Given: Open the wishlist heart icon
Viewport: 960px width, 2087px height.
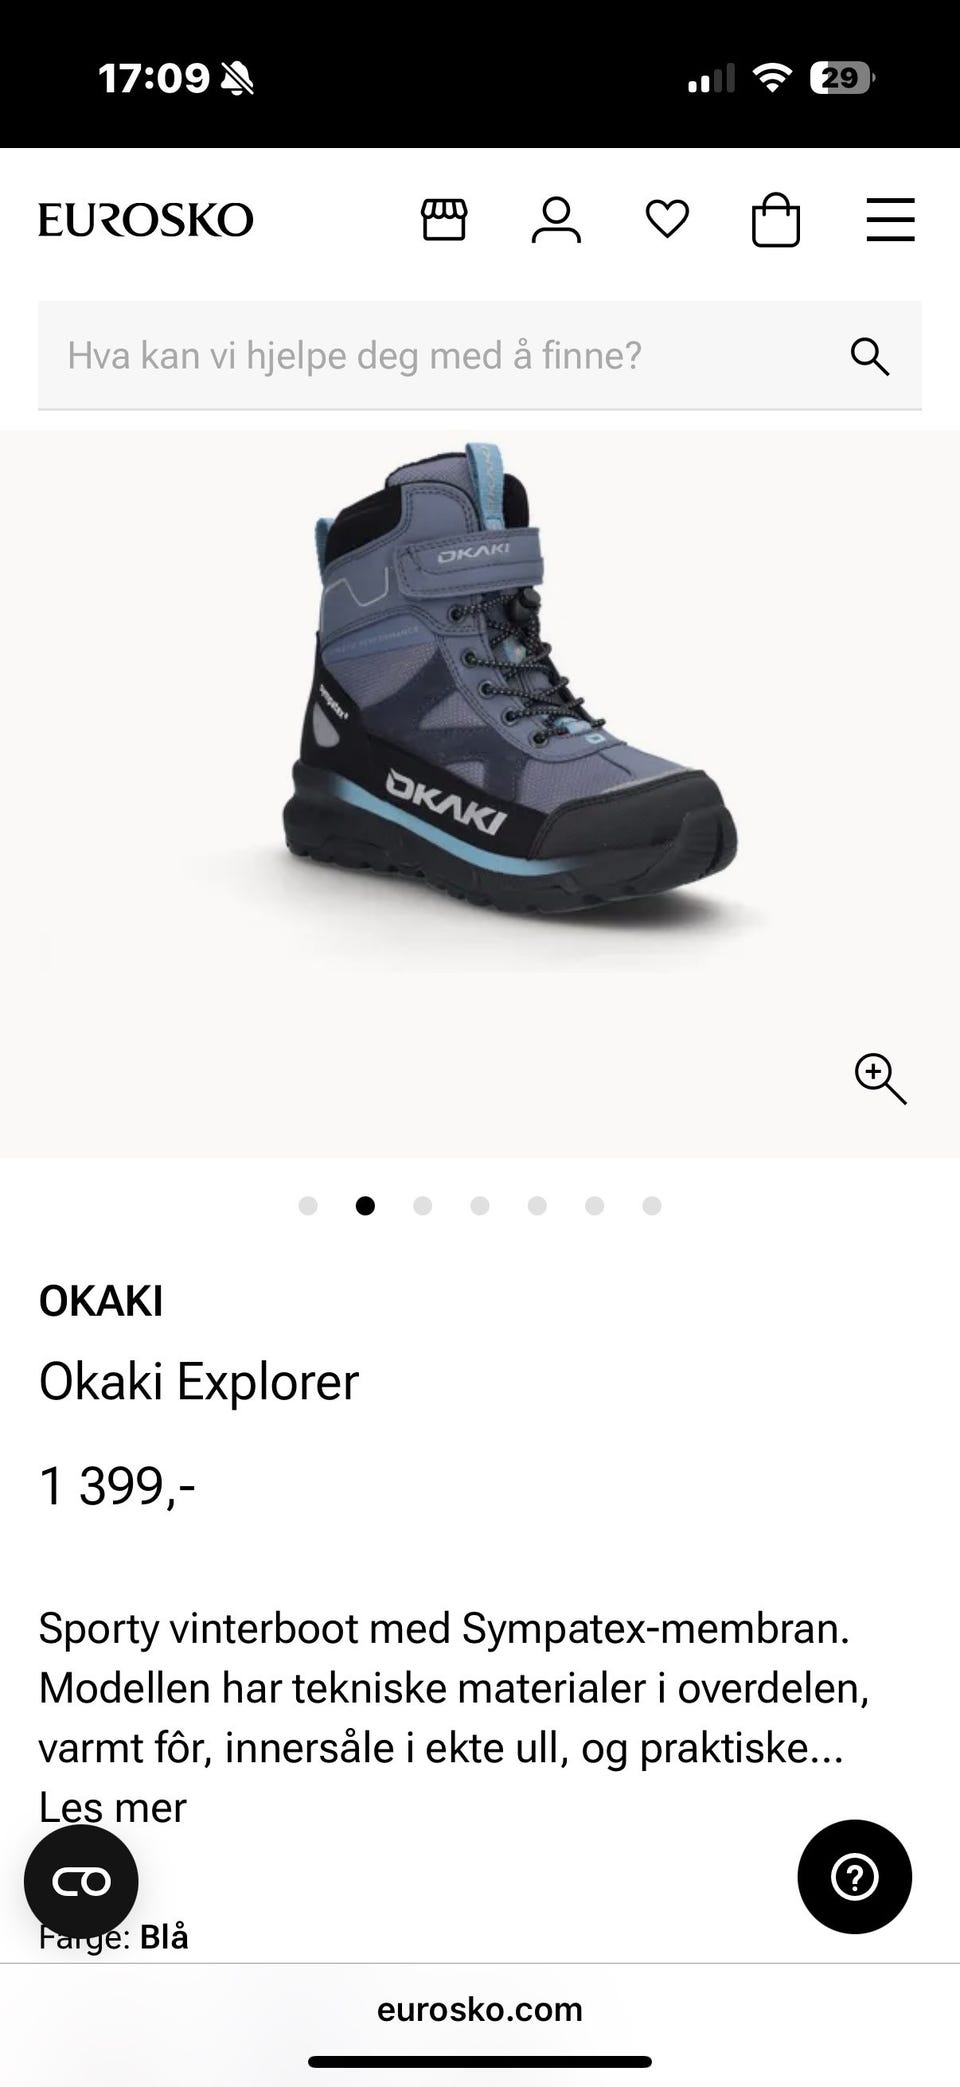Looking at the screenshot, I should pos(667,220).
